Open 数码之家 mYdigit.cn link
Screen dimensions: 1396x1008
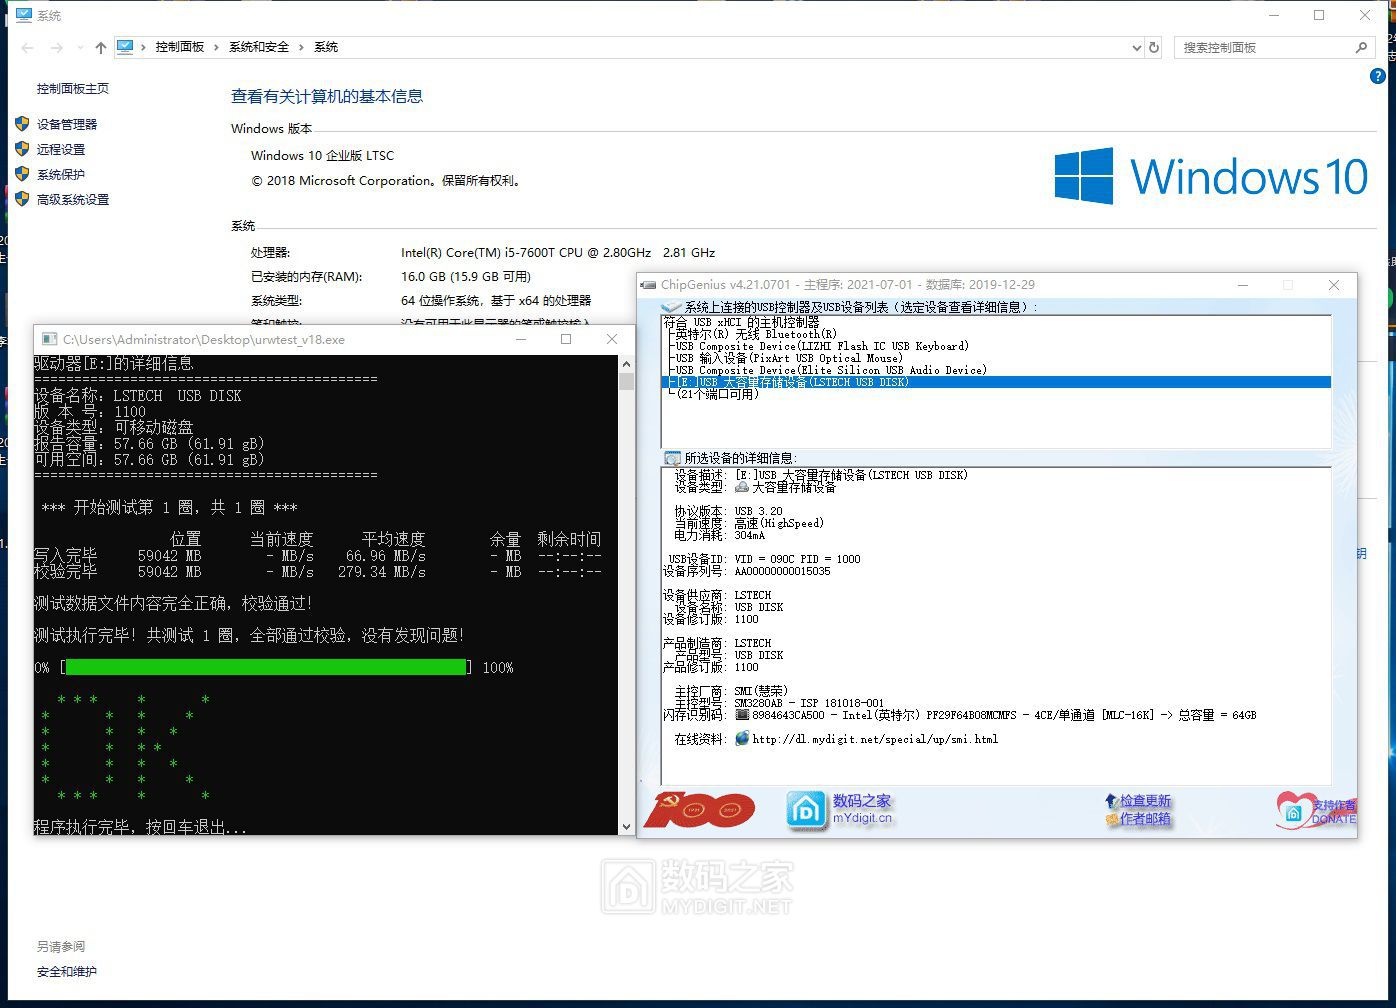pyautogui.click(x=862, y=810)
